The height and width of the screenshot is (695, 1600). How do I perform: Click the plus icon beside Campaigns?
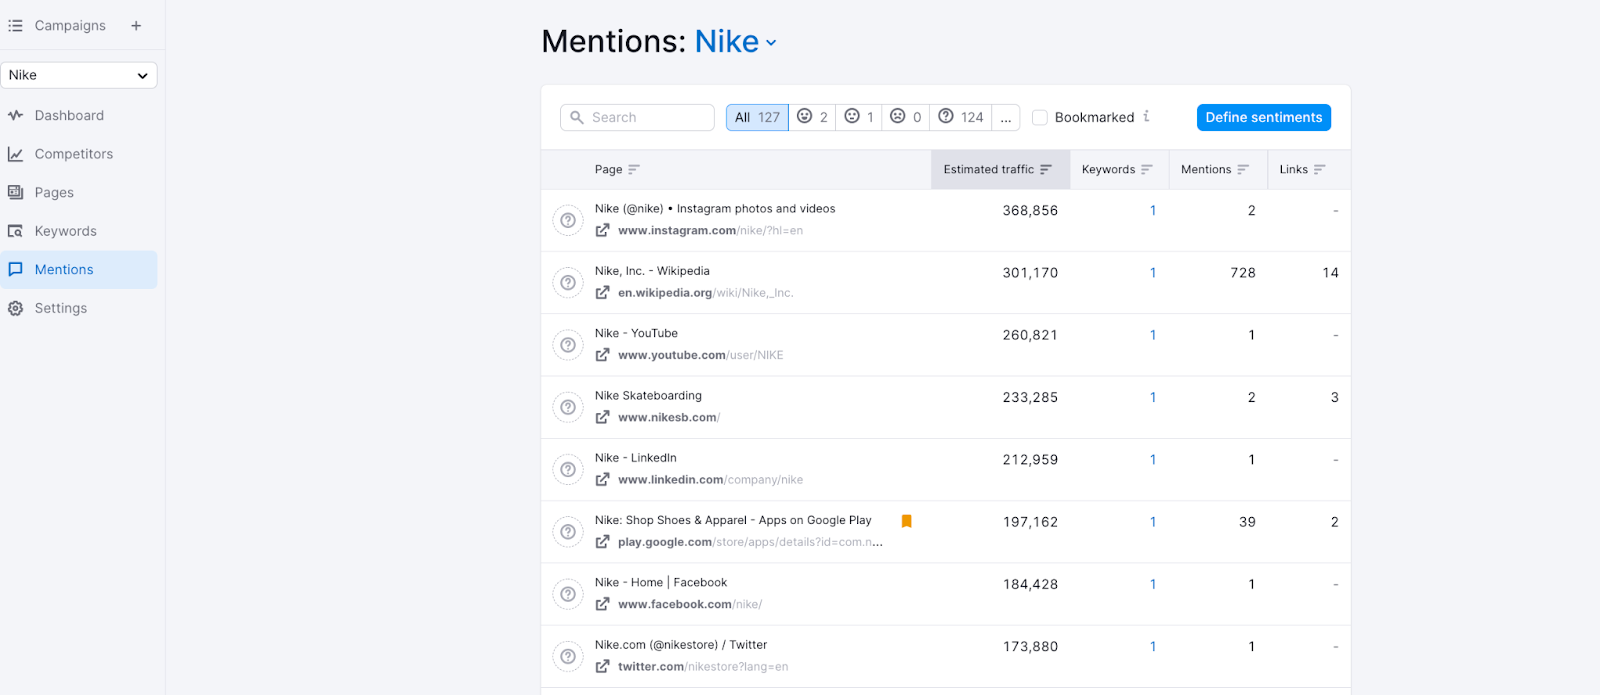click(x=136, y=26)
